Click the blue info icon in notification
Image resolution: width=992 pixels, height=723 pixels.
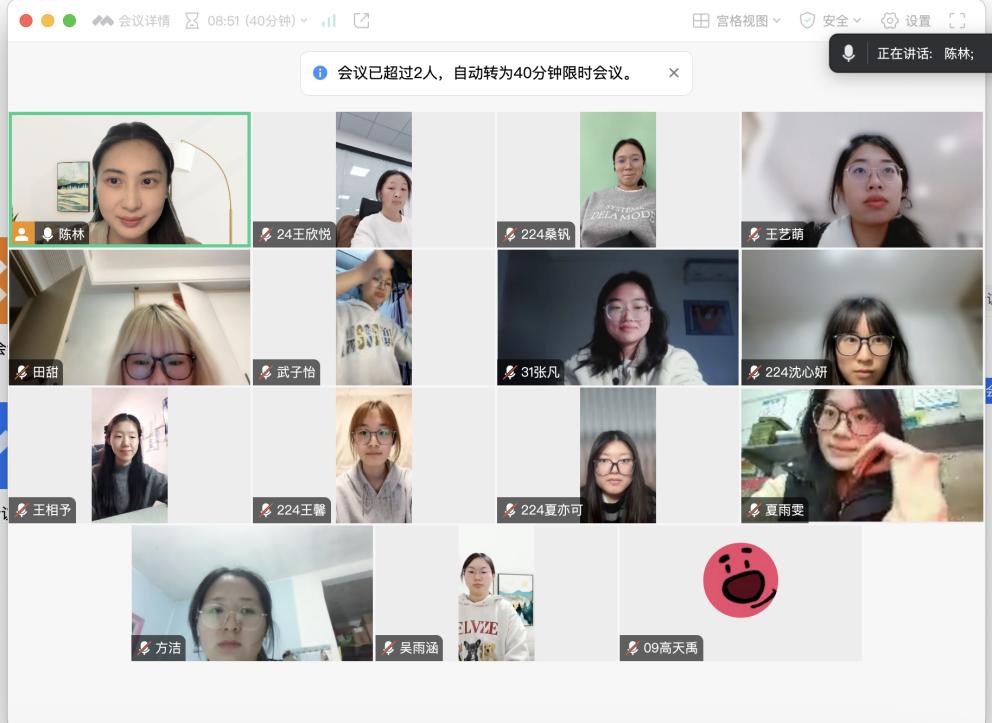(x=320, y=73)
